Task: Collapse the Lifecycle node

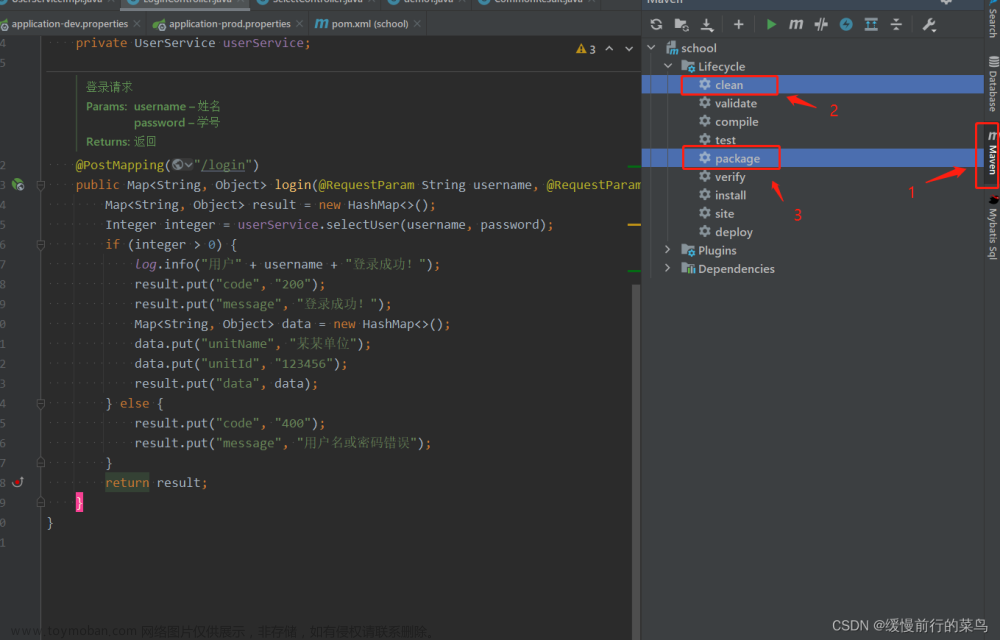Action: point(668,66)
